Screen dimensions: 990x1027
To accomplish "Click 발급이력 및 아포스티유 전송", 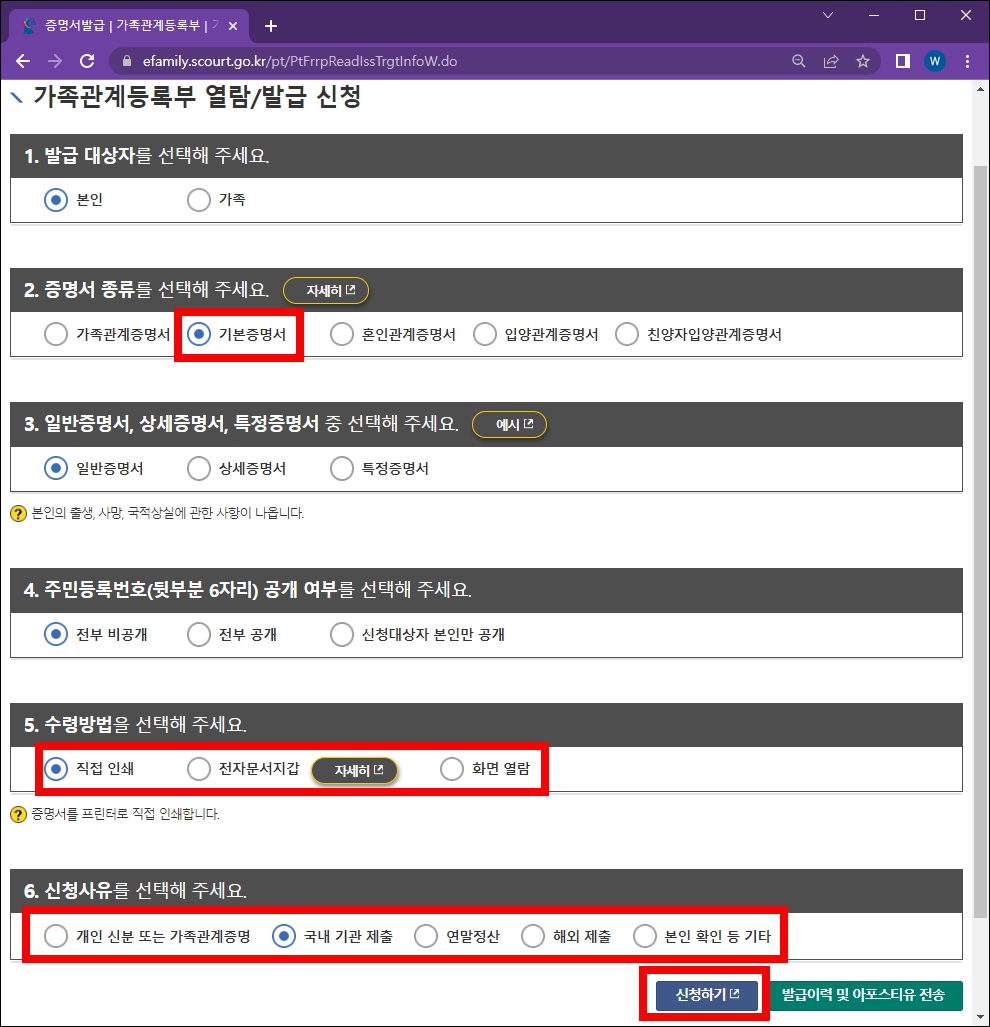I will (x=866, y=996).
